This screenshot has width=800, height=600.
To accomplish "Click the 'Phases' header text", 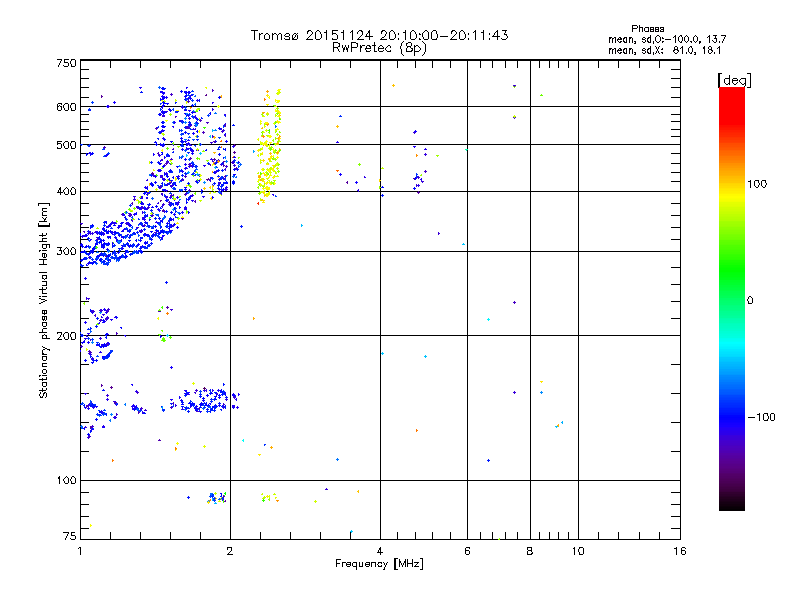I will (x=647, y=29).
